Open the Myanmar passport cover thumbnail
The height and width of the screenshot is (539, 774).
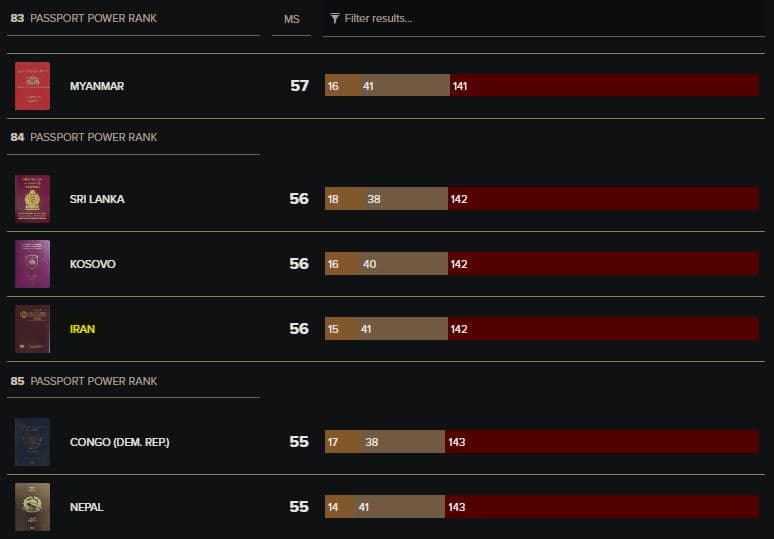(33, 86)
